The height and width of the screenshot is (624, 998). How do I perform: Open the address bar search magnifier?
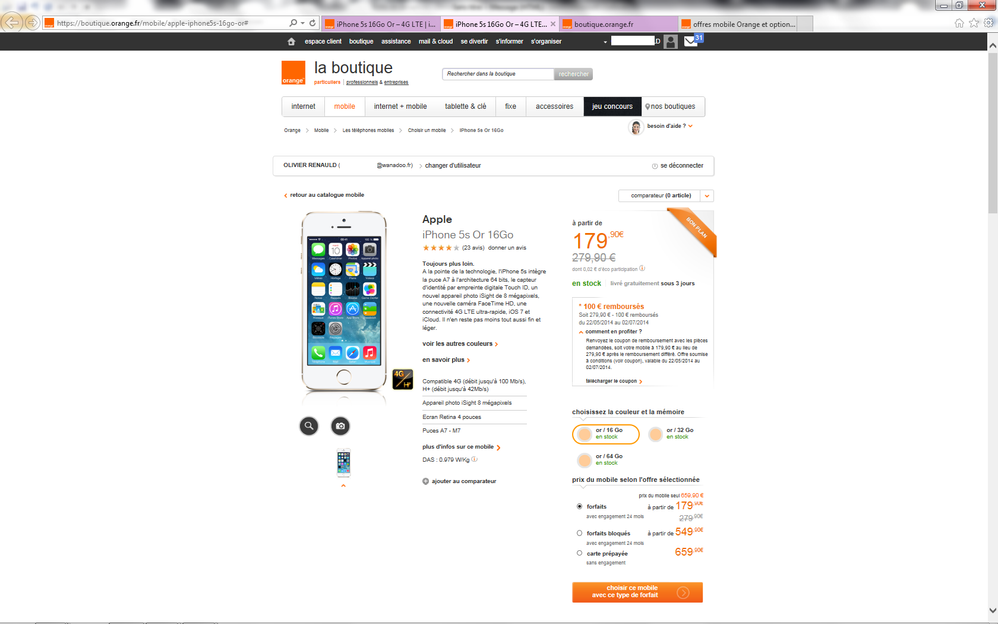pos(293,23)
